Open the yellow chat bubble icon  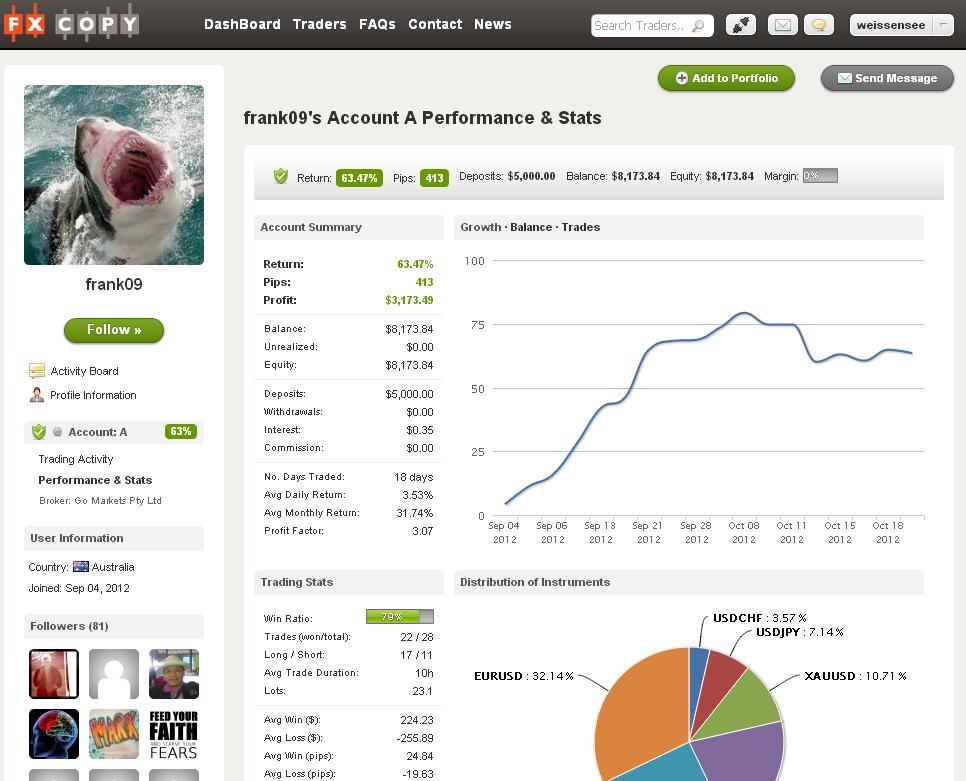[818, 25]
